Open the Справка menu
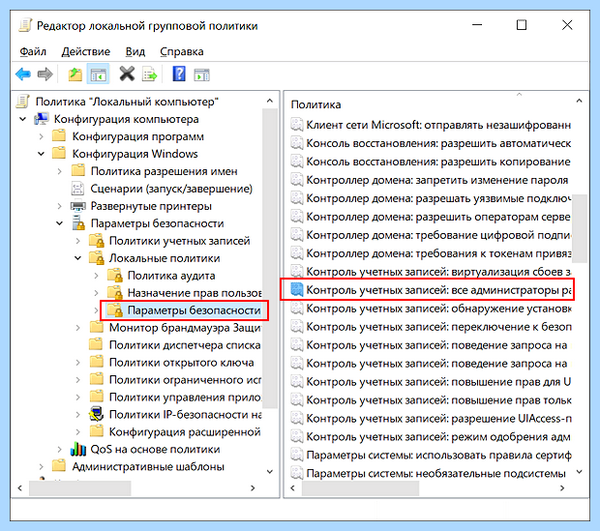 click(x=181, y=52)
